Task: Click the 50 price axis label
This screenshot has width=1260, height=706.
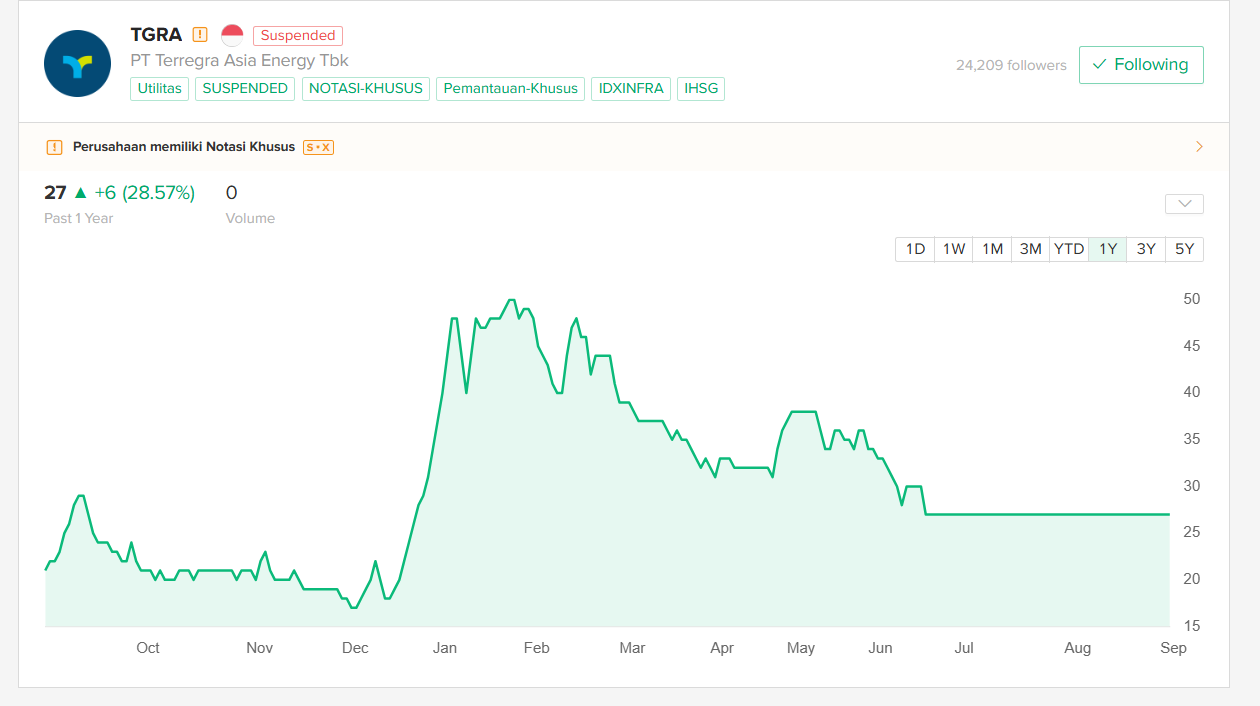Action: pyautogui.click(x=1192, y=299)
